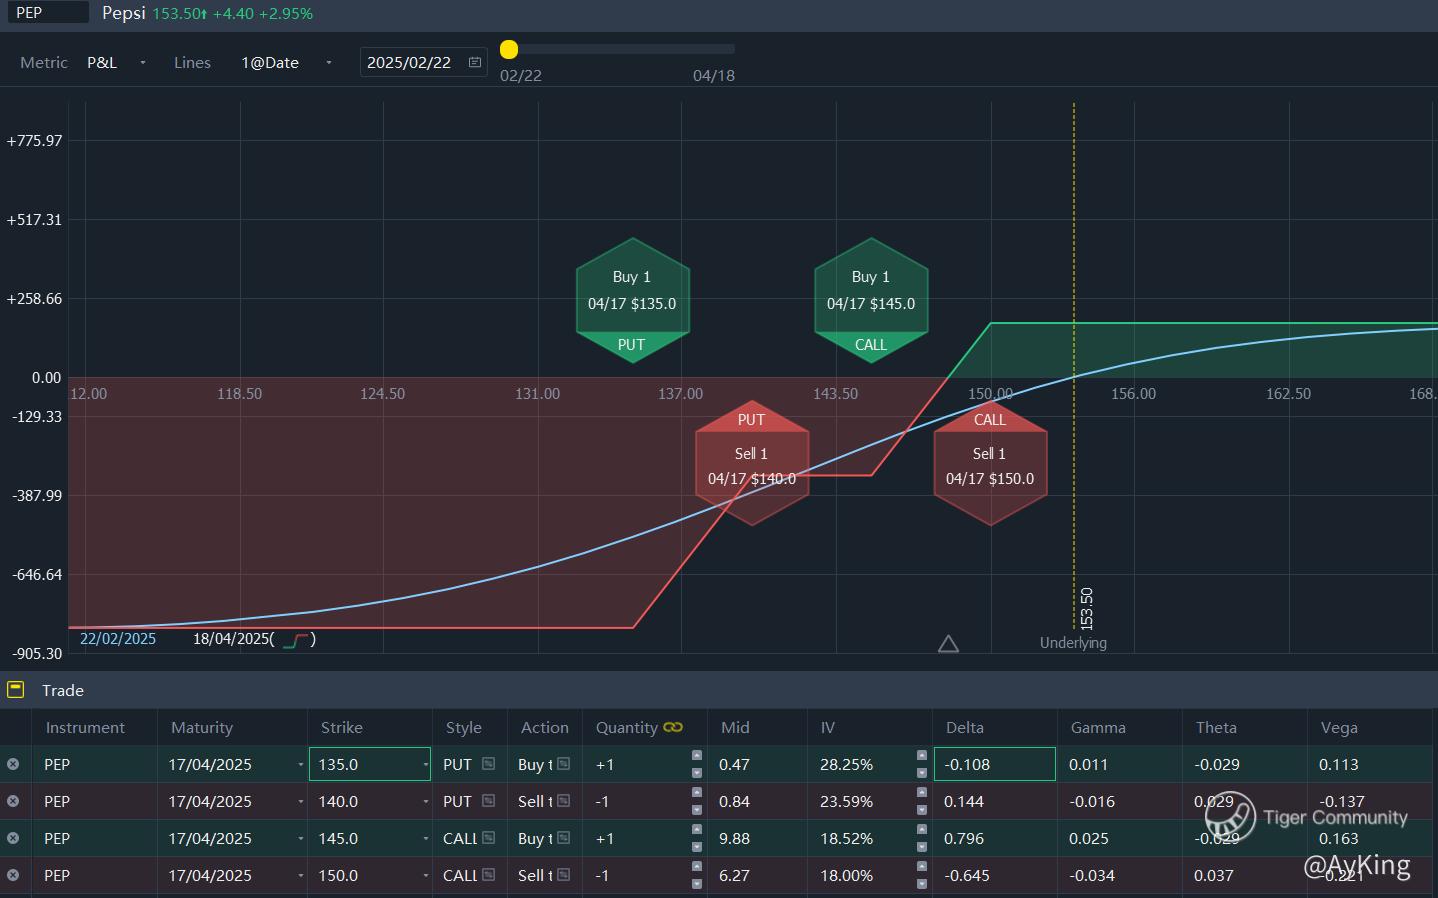Click the 22/02/2025 date line legend
Viewport: 1438px width, 898px height.
[118, 639]
